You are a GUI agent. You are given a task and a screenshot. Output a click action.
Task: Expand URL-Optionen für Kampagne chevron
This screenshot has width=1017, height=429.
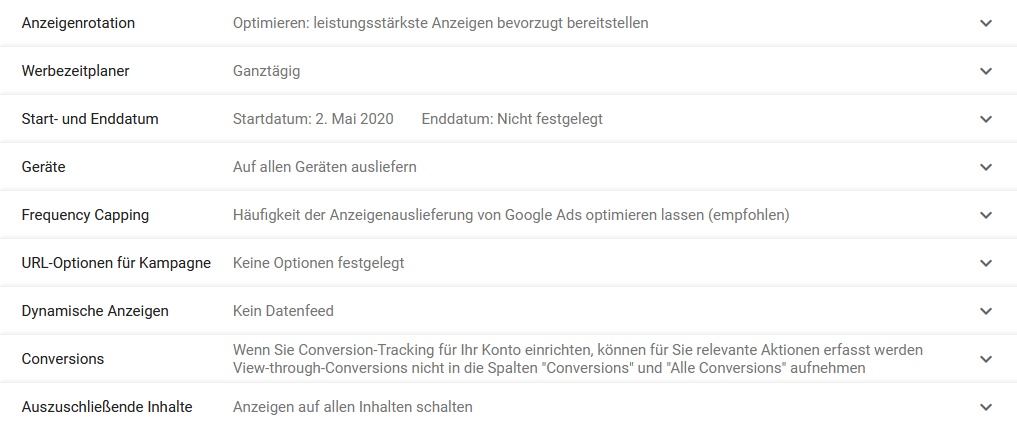coord(986,263)
